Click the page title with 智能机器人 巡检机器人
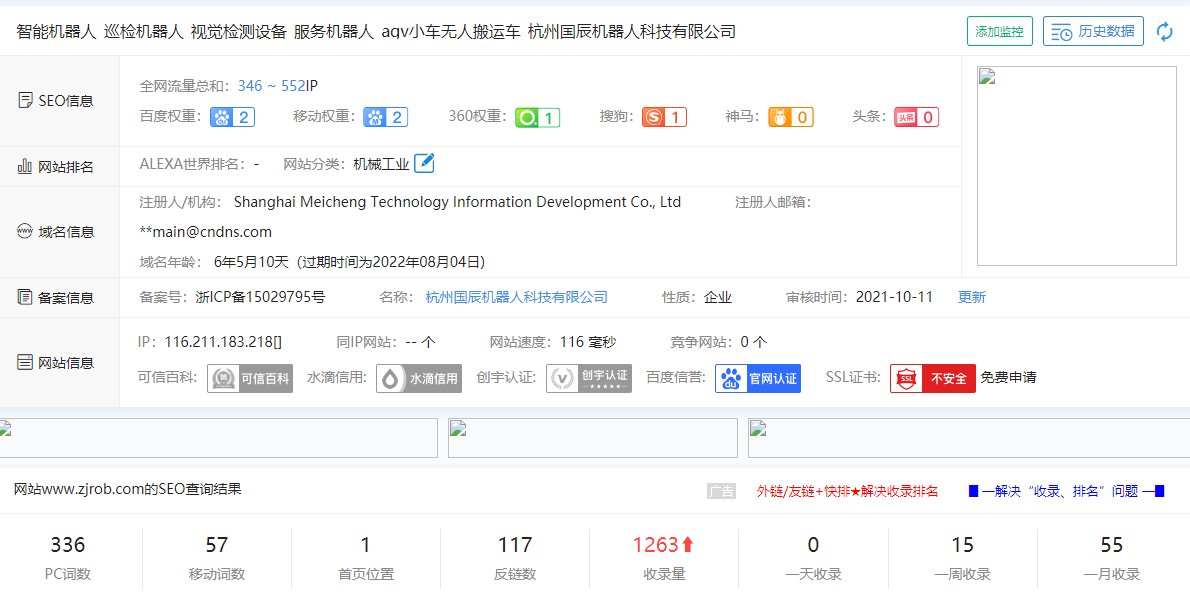This screenshot has height=611, width=1190. point(376,31)
